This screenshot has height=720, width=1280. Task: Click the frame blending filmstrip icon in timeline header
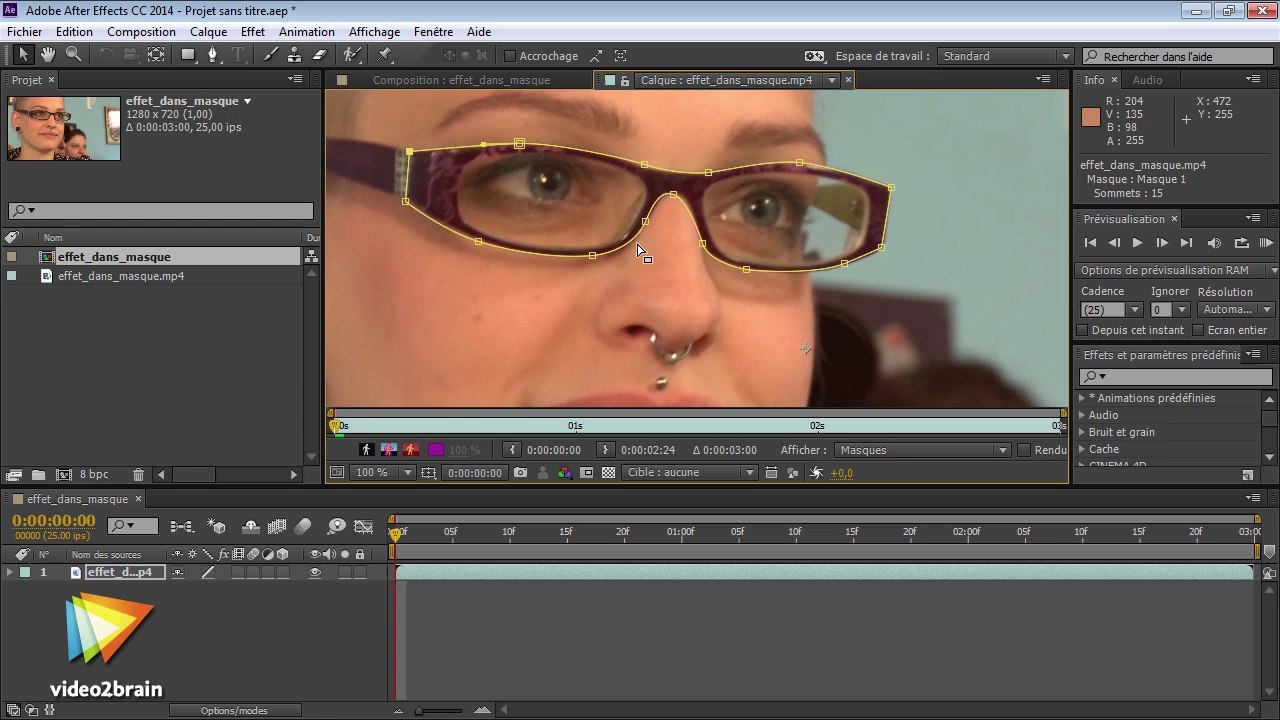coord(277,526)
